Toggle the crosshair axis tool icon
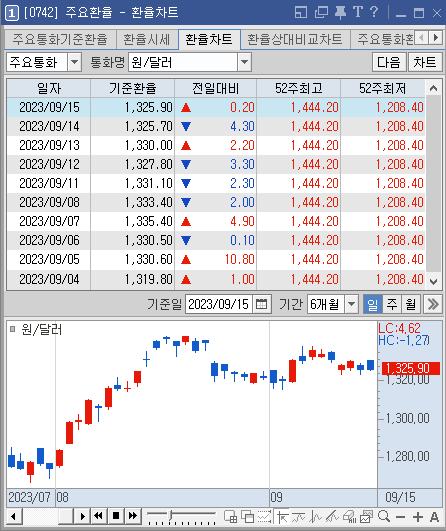Screen dimensions: 446x531 tap(282, 517)
